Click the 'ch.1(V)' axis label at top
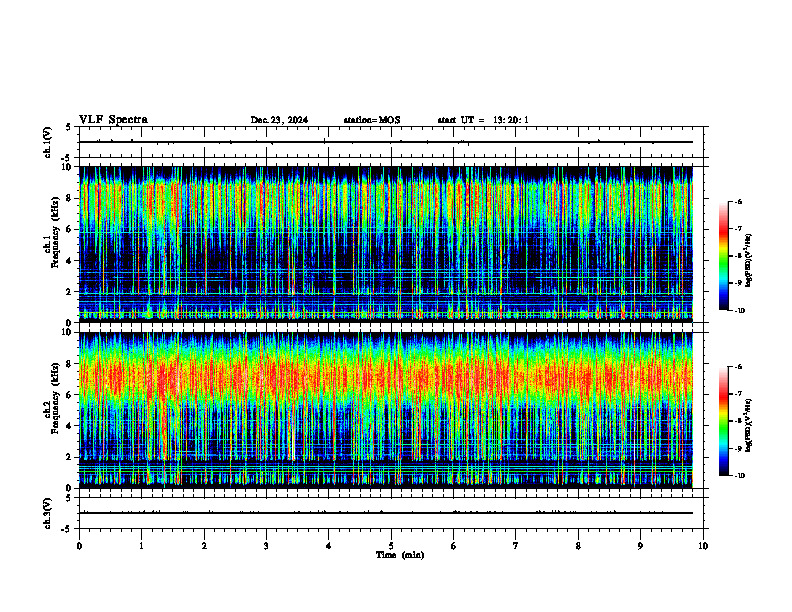Viewport: 792px width, 612px height. click(48, 142)
